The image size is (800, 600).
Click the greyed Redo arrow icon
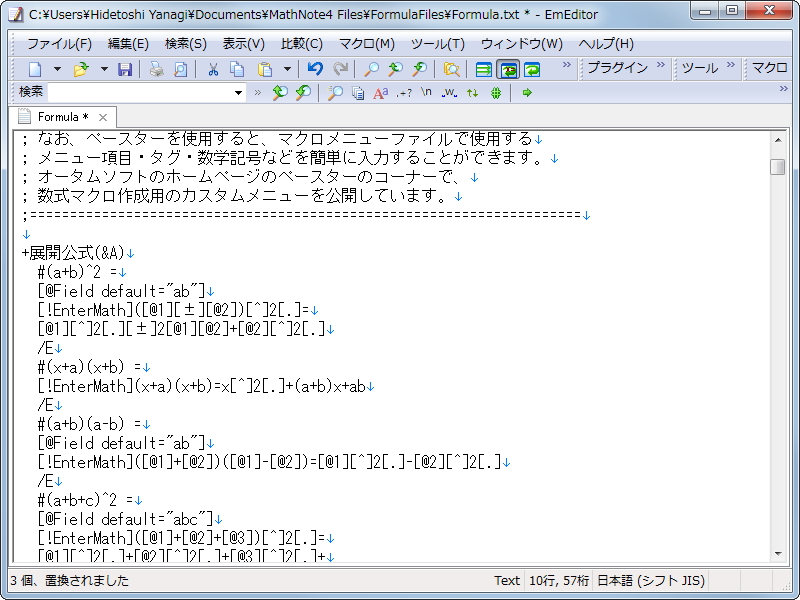(x=340, y=69)
